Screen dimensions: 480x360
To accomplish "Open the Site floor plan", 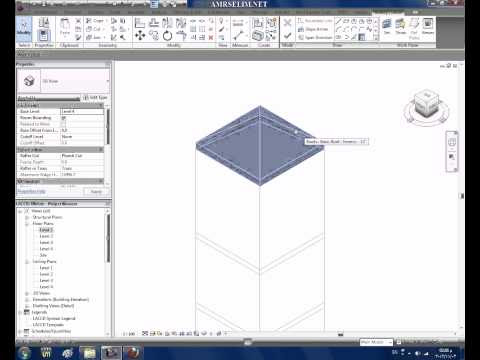I will [43, 255].
